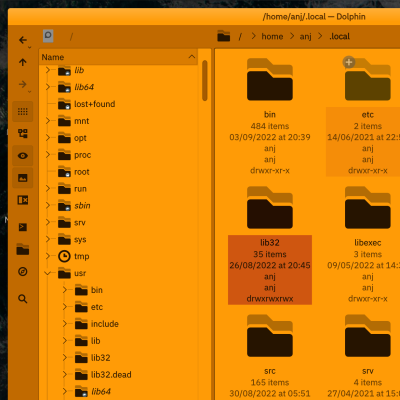Click the Name column header
This screenshot has width=400, height=400.
pyautogui.click(x=118, y=57)
